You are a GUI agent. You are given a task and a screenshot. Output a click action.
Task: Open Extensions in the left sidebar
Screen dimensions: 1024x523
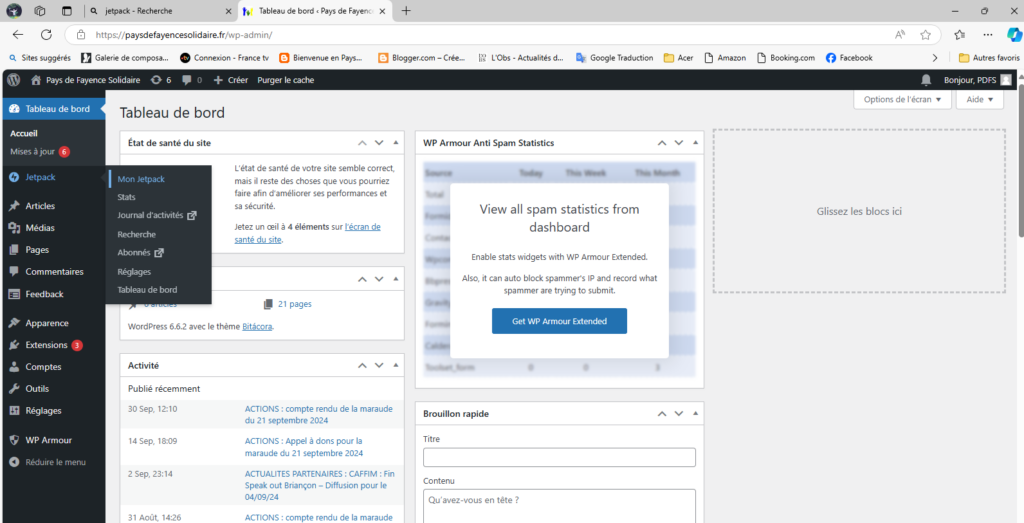click(x=46, y=345)
